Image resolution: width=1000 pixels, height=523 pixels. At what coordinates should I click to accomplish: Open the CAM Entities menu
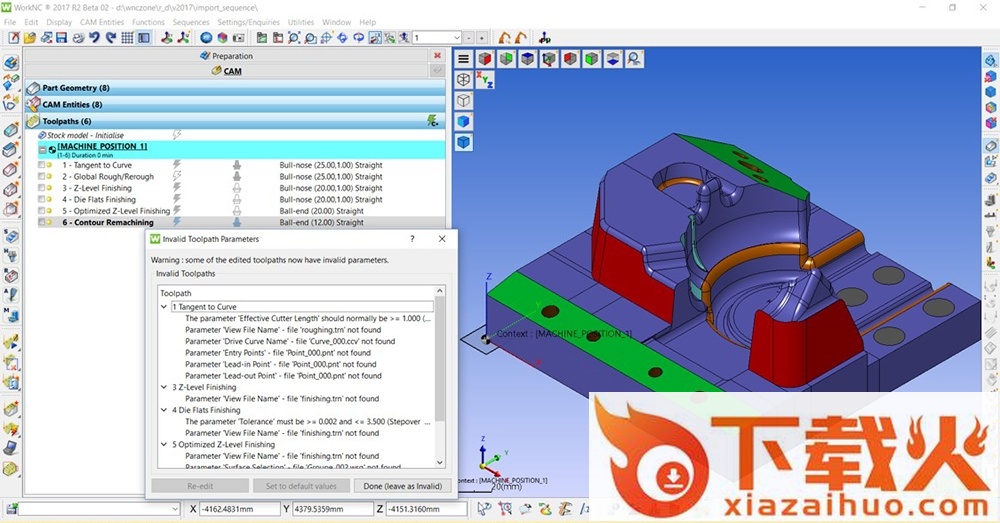click(x=102, y=22)
